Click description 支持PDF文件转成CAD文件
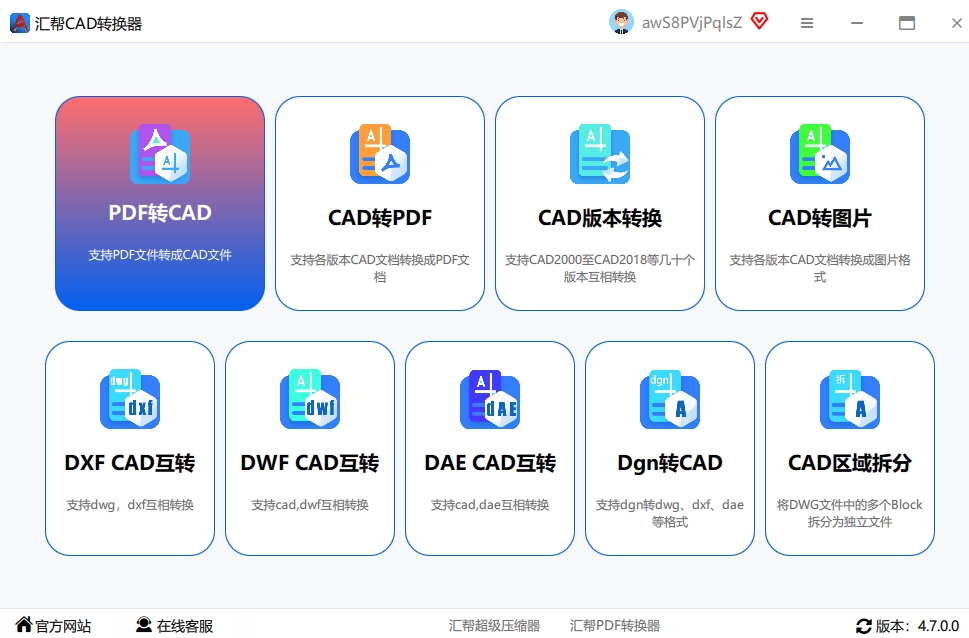 (160, 255)
